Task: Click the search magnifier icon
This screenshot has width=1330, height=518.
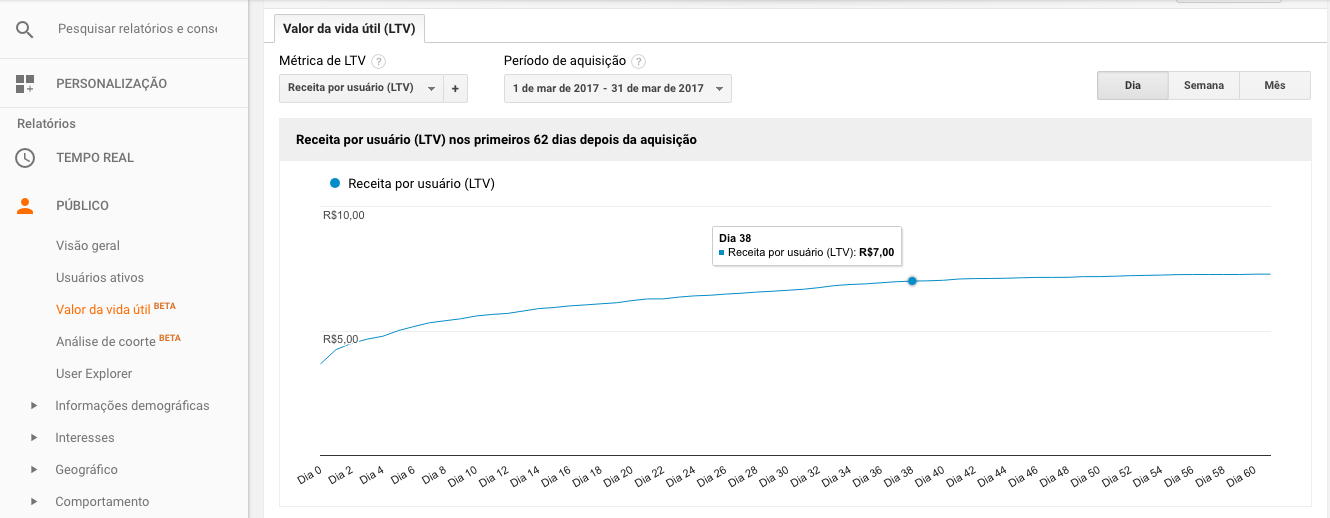Action: point(25,29)
